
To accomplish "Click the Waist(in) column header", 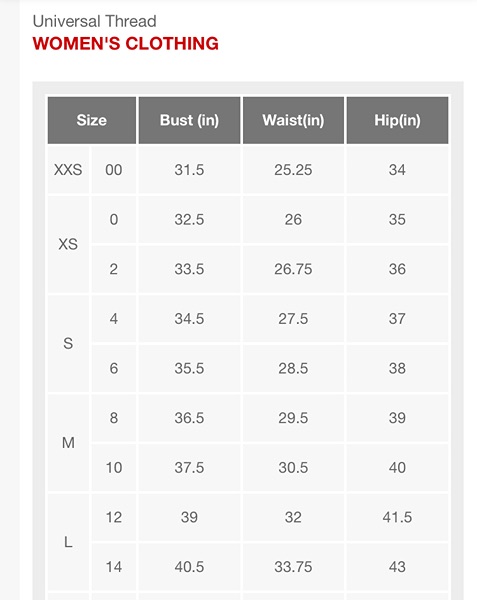I will 293,120.
